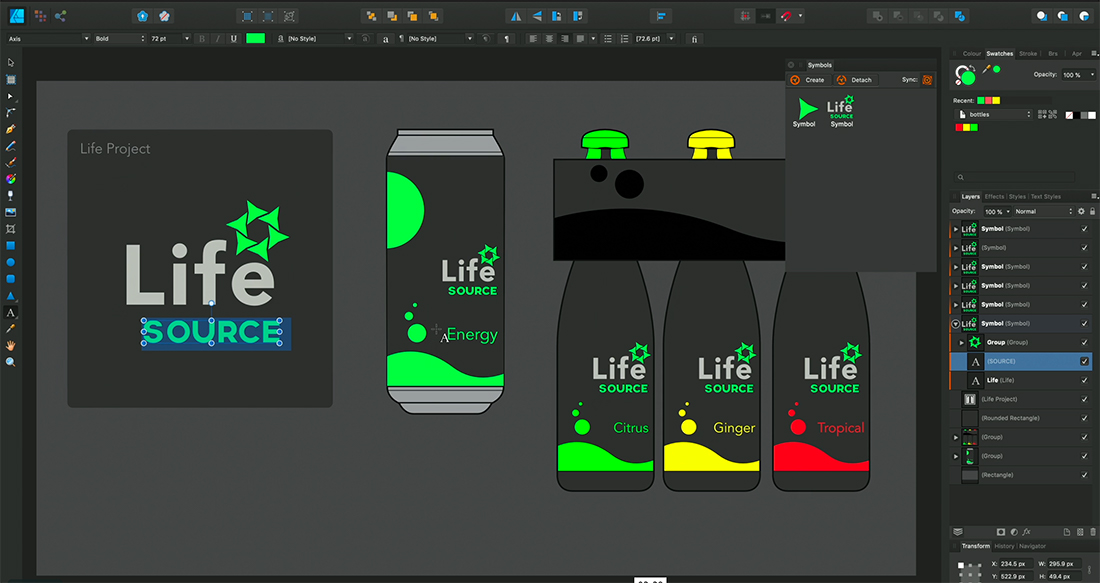Click the red swatch in the Recent colors

pyautogui.click(x=988, y=100)
